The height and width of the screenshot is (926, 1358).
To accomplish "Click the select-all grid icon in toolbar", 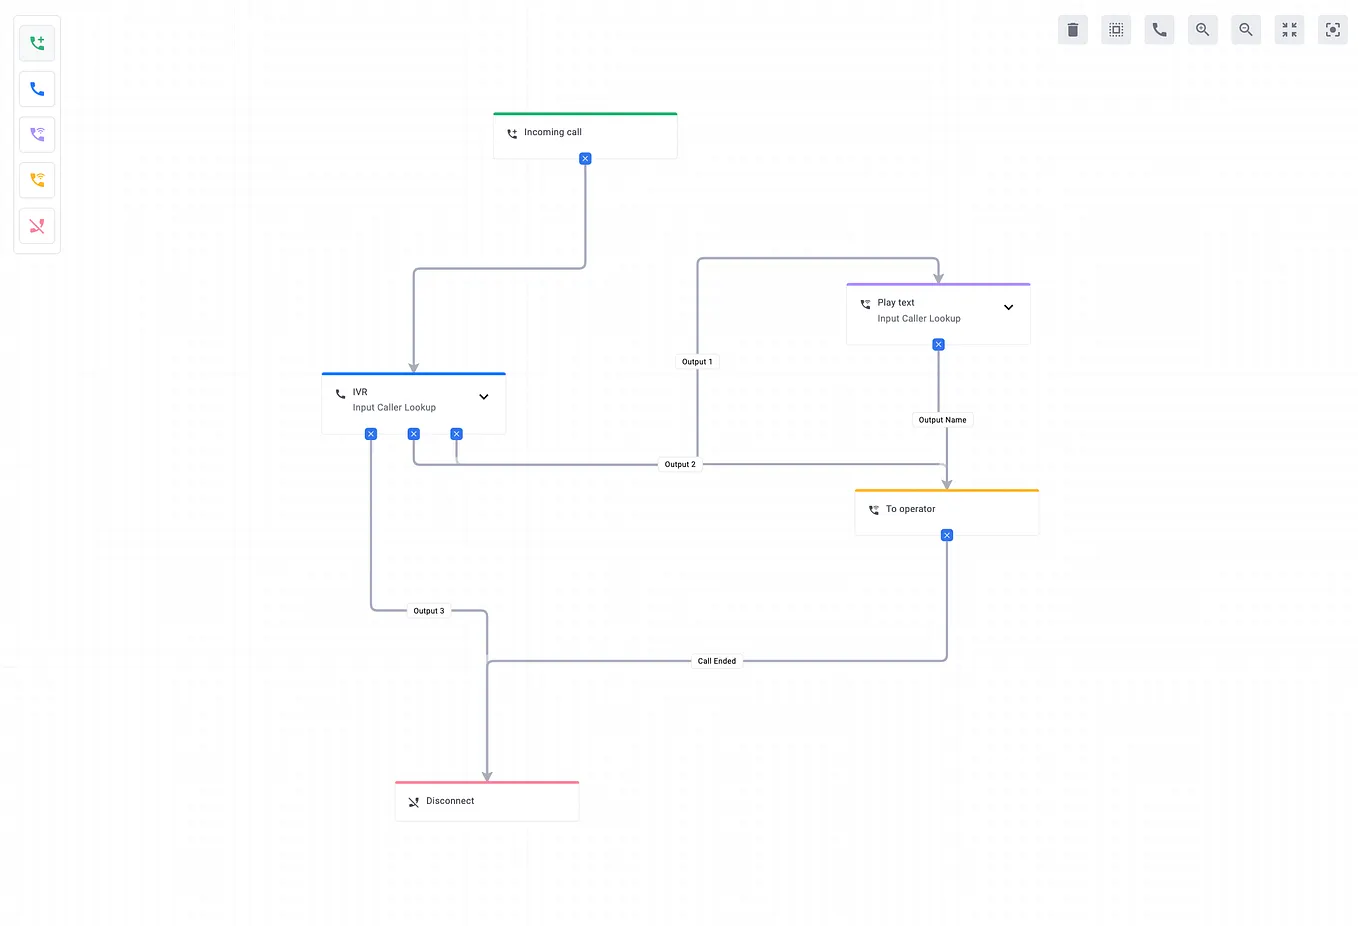I will point(1115,29).
